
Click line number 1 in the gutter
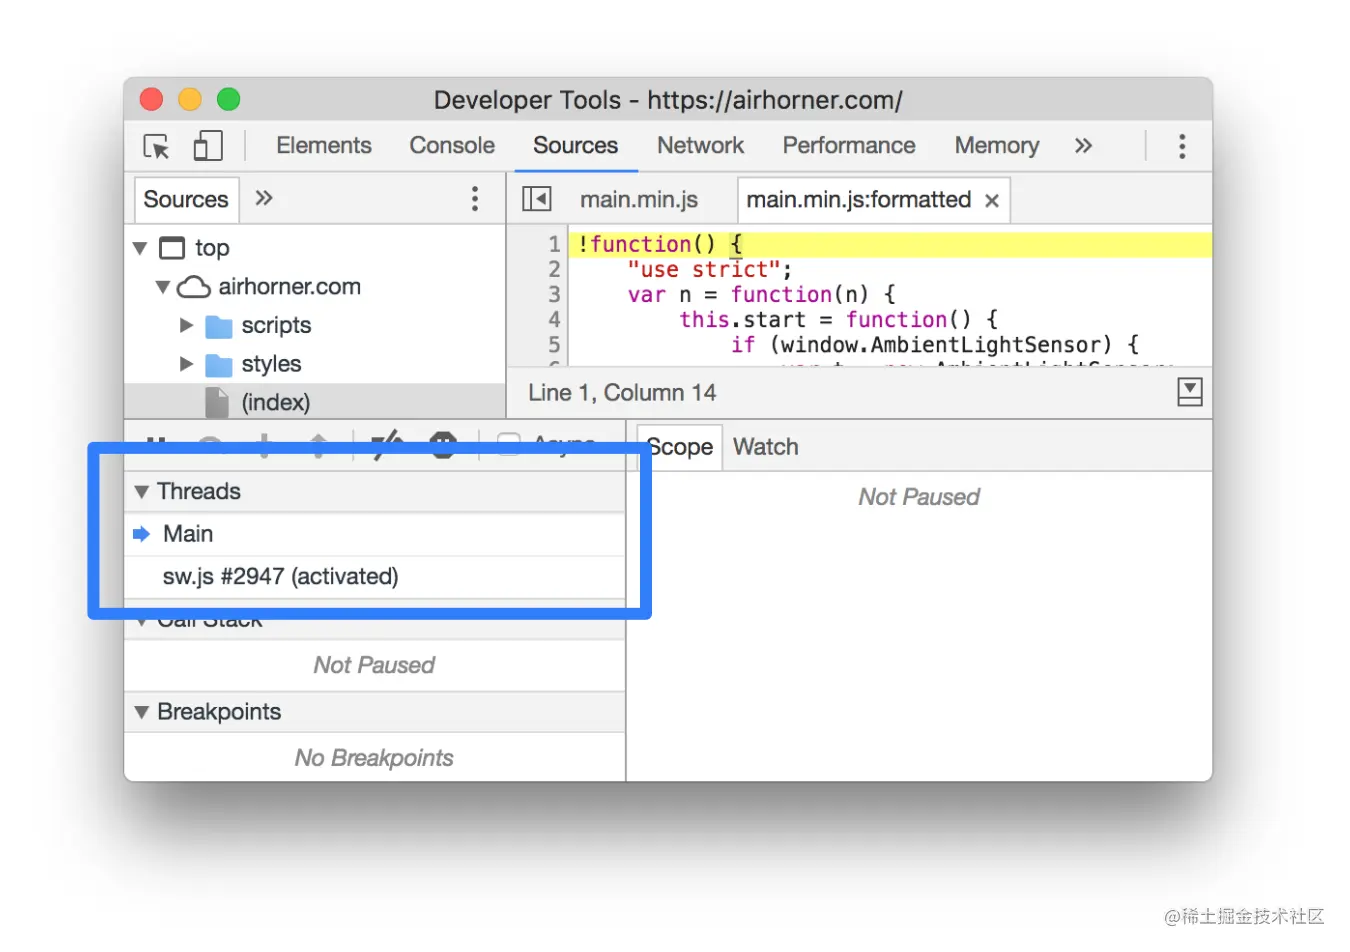click(554, 244)
